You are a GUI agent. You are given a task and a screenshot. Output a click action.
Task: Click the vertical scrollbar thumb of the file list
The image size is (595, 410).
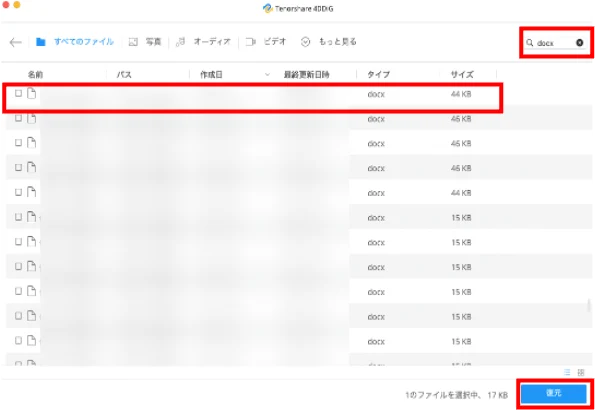(x=589, y=305)
